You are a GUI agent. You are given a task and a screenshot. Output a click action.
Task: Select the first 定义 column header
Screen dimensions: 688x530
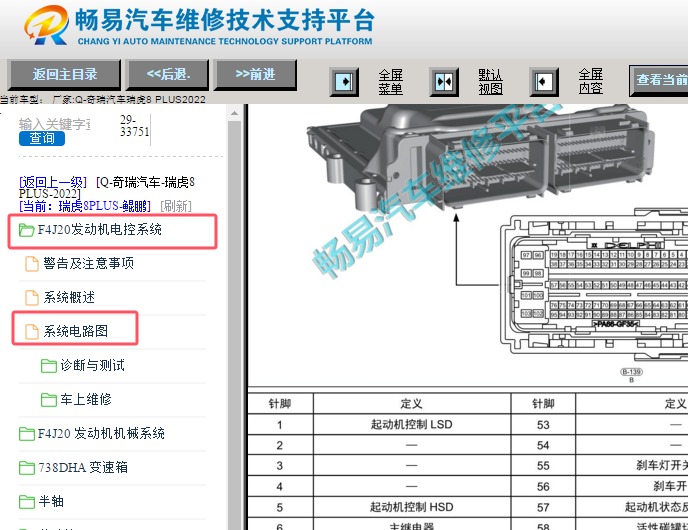click(x=412, y=404)
